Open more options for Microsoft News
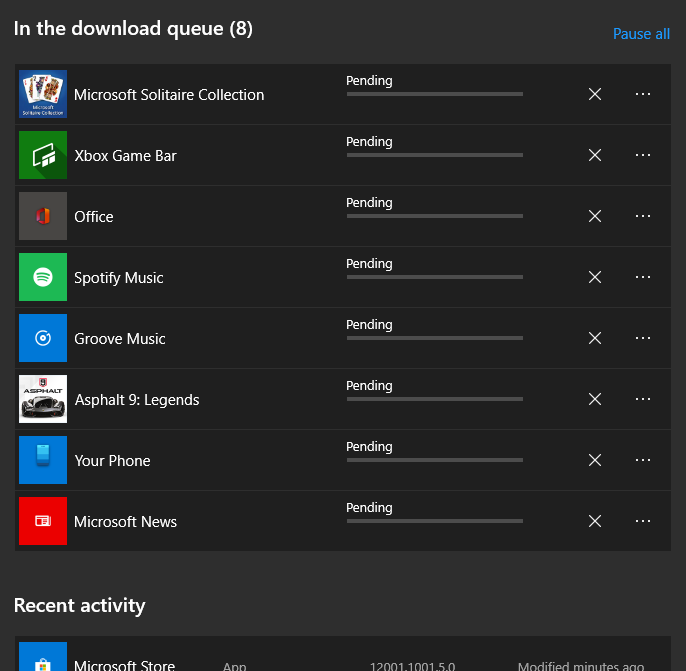Screen dimensions: 686x671 tap(643, 521)
